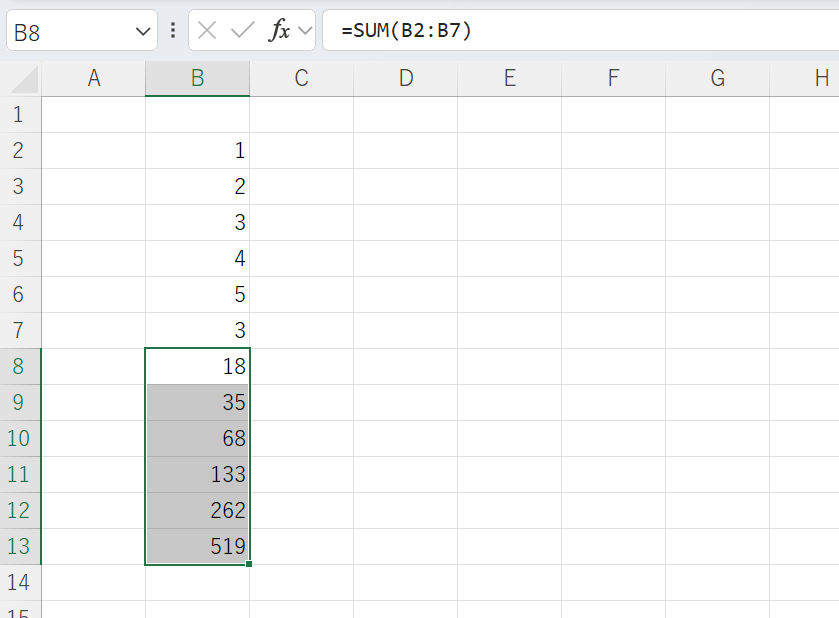Screen dimensions: 839x618
Task: Click cell B2 containing 1
Action: pos(197,151)
